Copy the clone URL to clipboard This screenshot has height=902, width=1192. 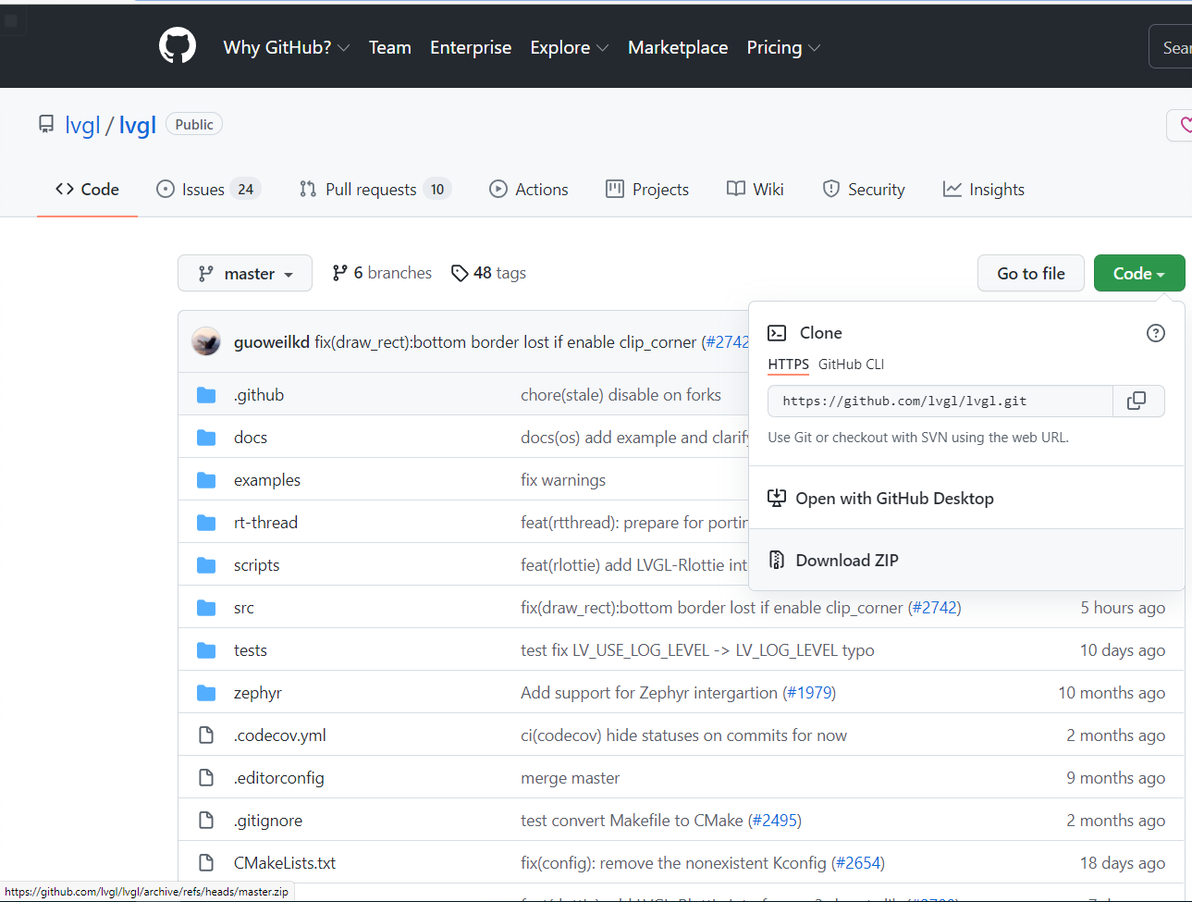[x=1137, y=401]
